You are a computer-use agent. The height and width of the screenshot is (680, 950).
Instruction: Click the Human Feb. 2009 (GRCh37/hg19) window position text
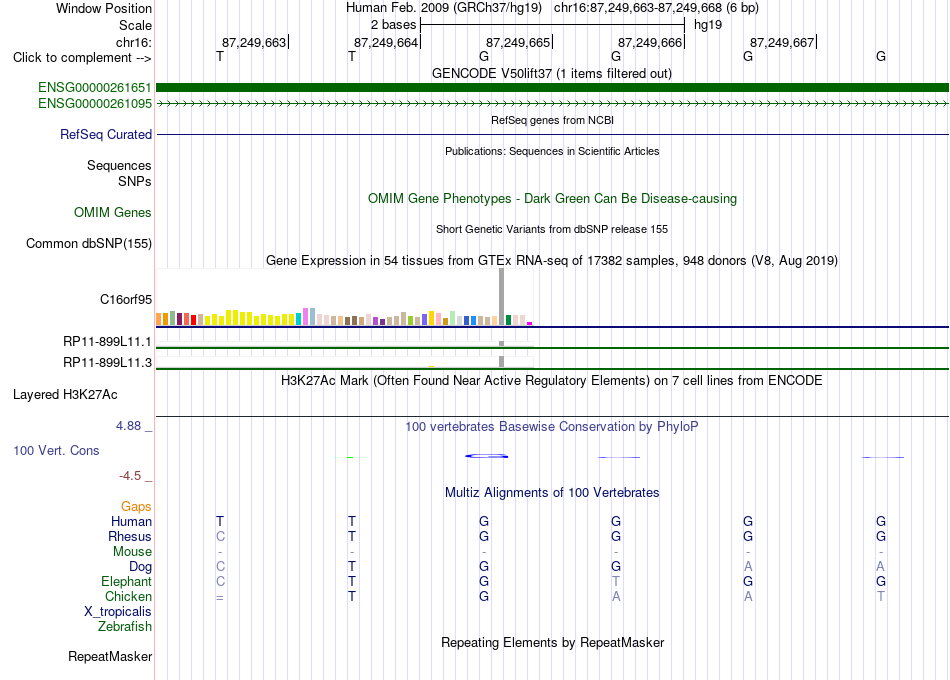pyautogui.click(x=443, y=8)
